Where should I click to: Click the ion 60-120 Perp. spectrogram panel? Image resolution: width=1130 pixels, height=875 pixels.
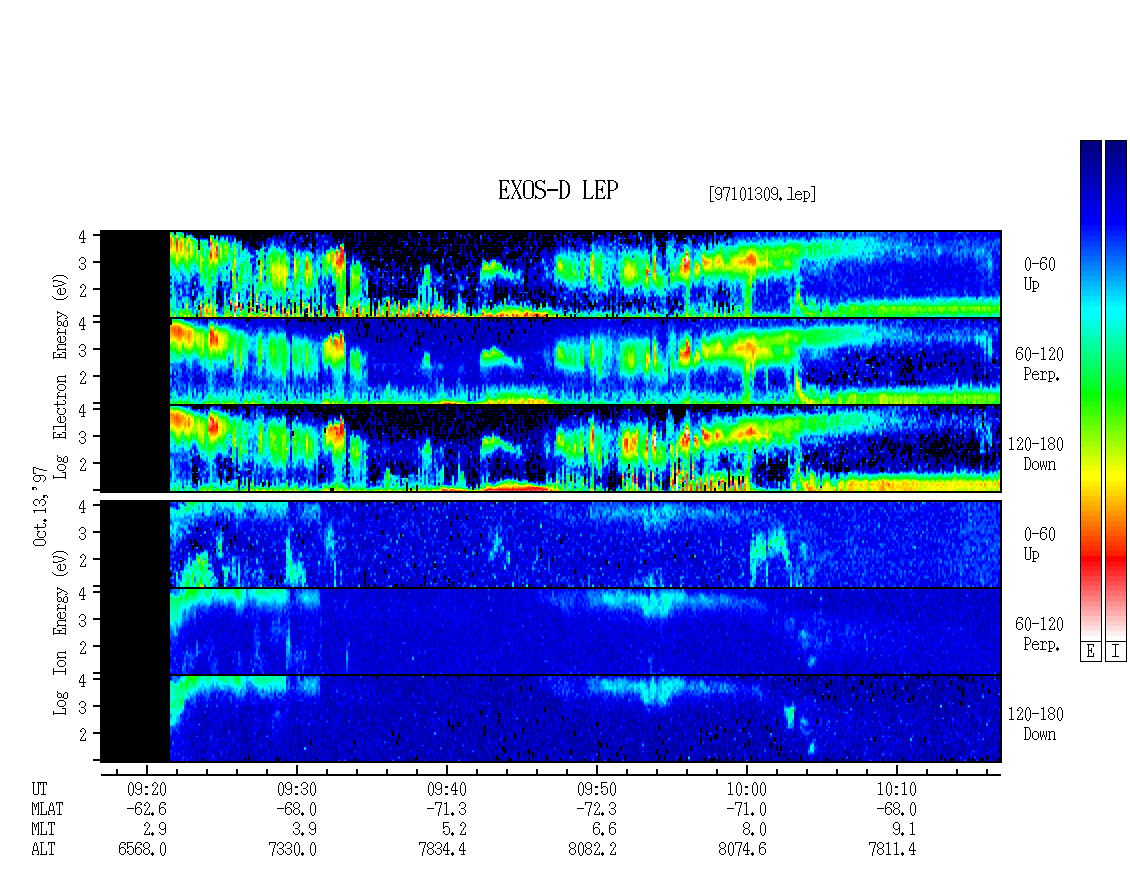click(x=551, y=631)
